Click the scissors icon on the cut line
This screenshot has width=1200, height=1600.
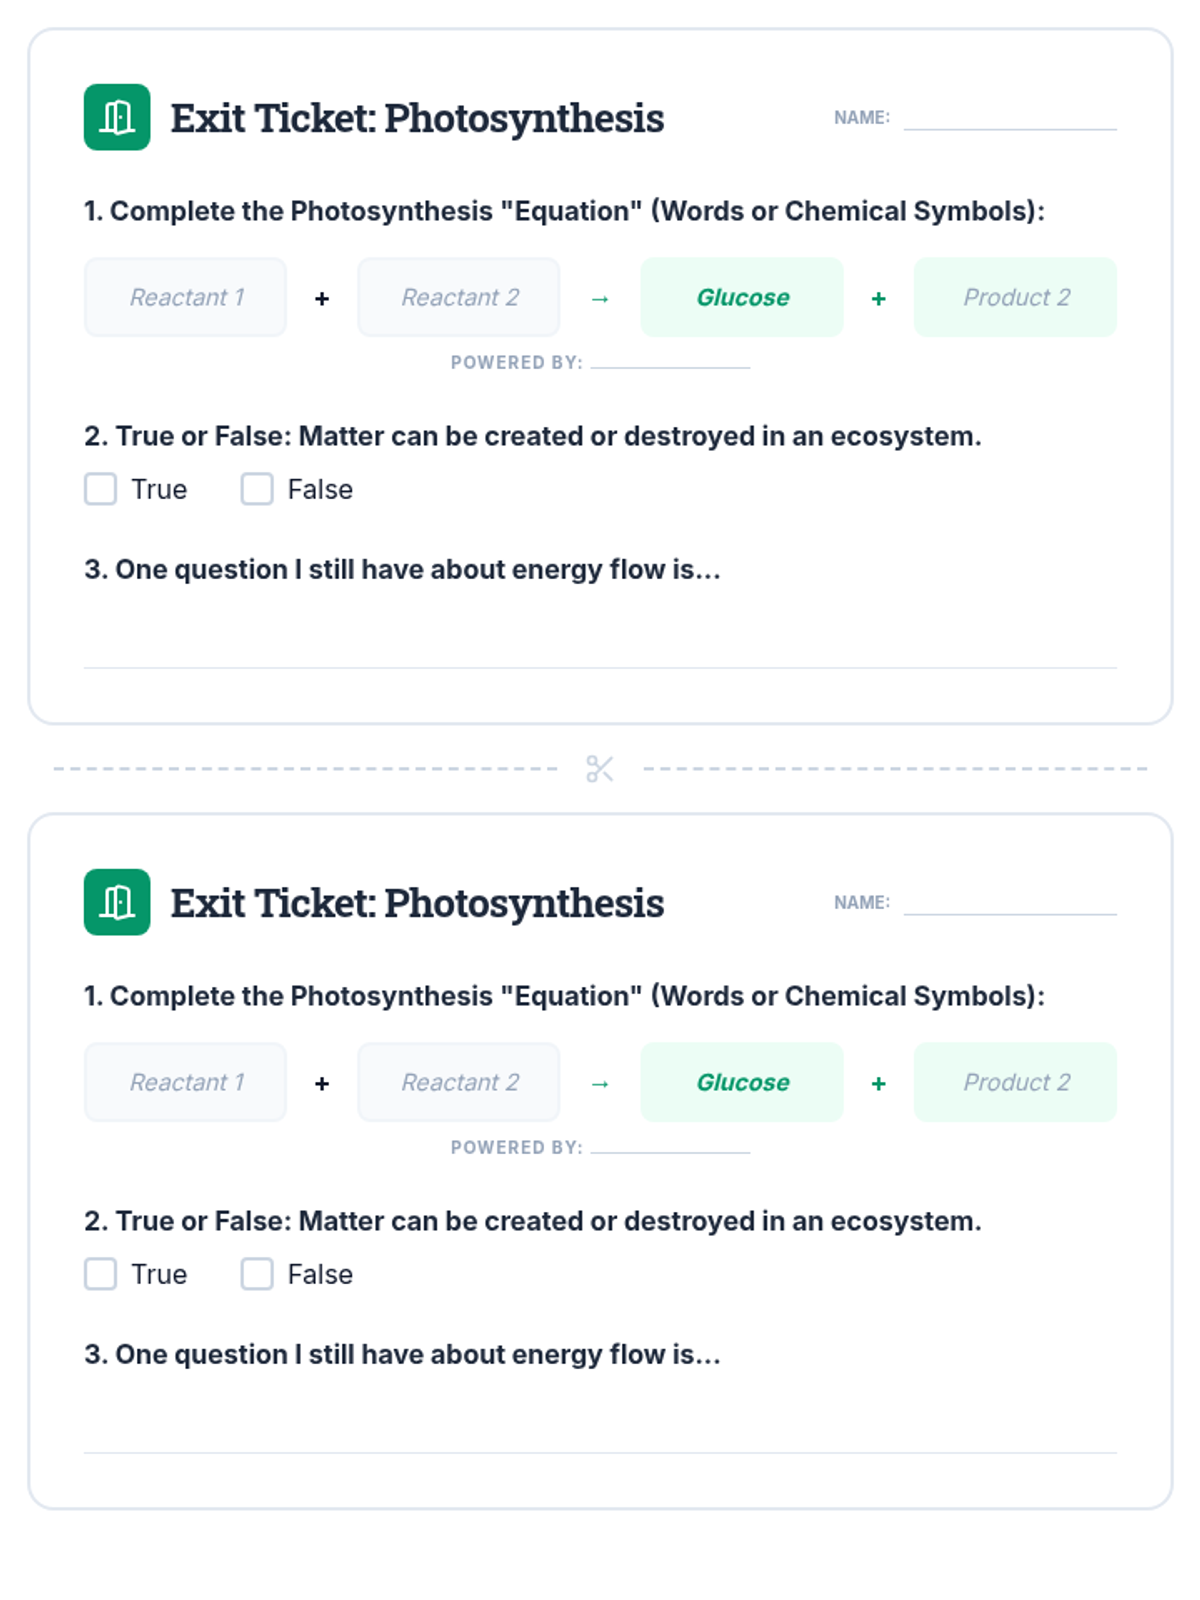(x=600, y=769)
